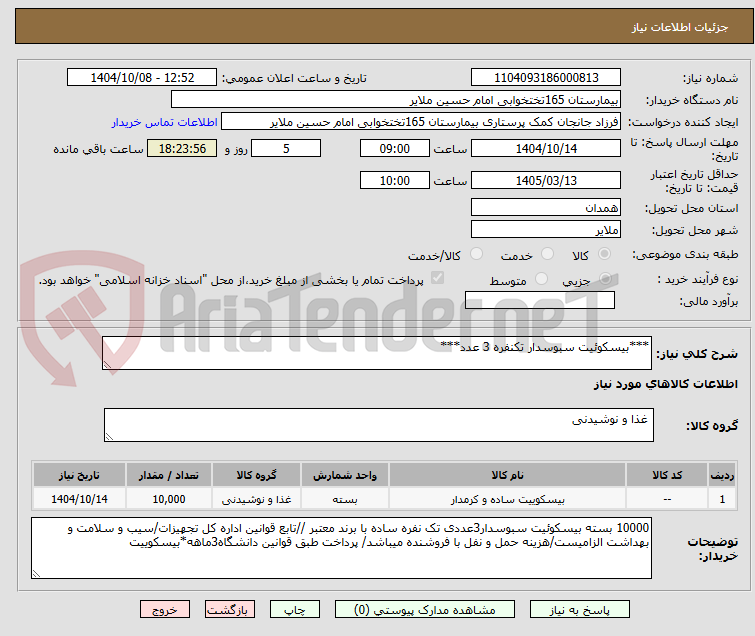Click the quantity cell 10,000

[169, 499]
